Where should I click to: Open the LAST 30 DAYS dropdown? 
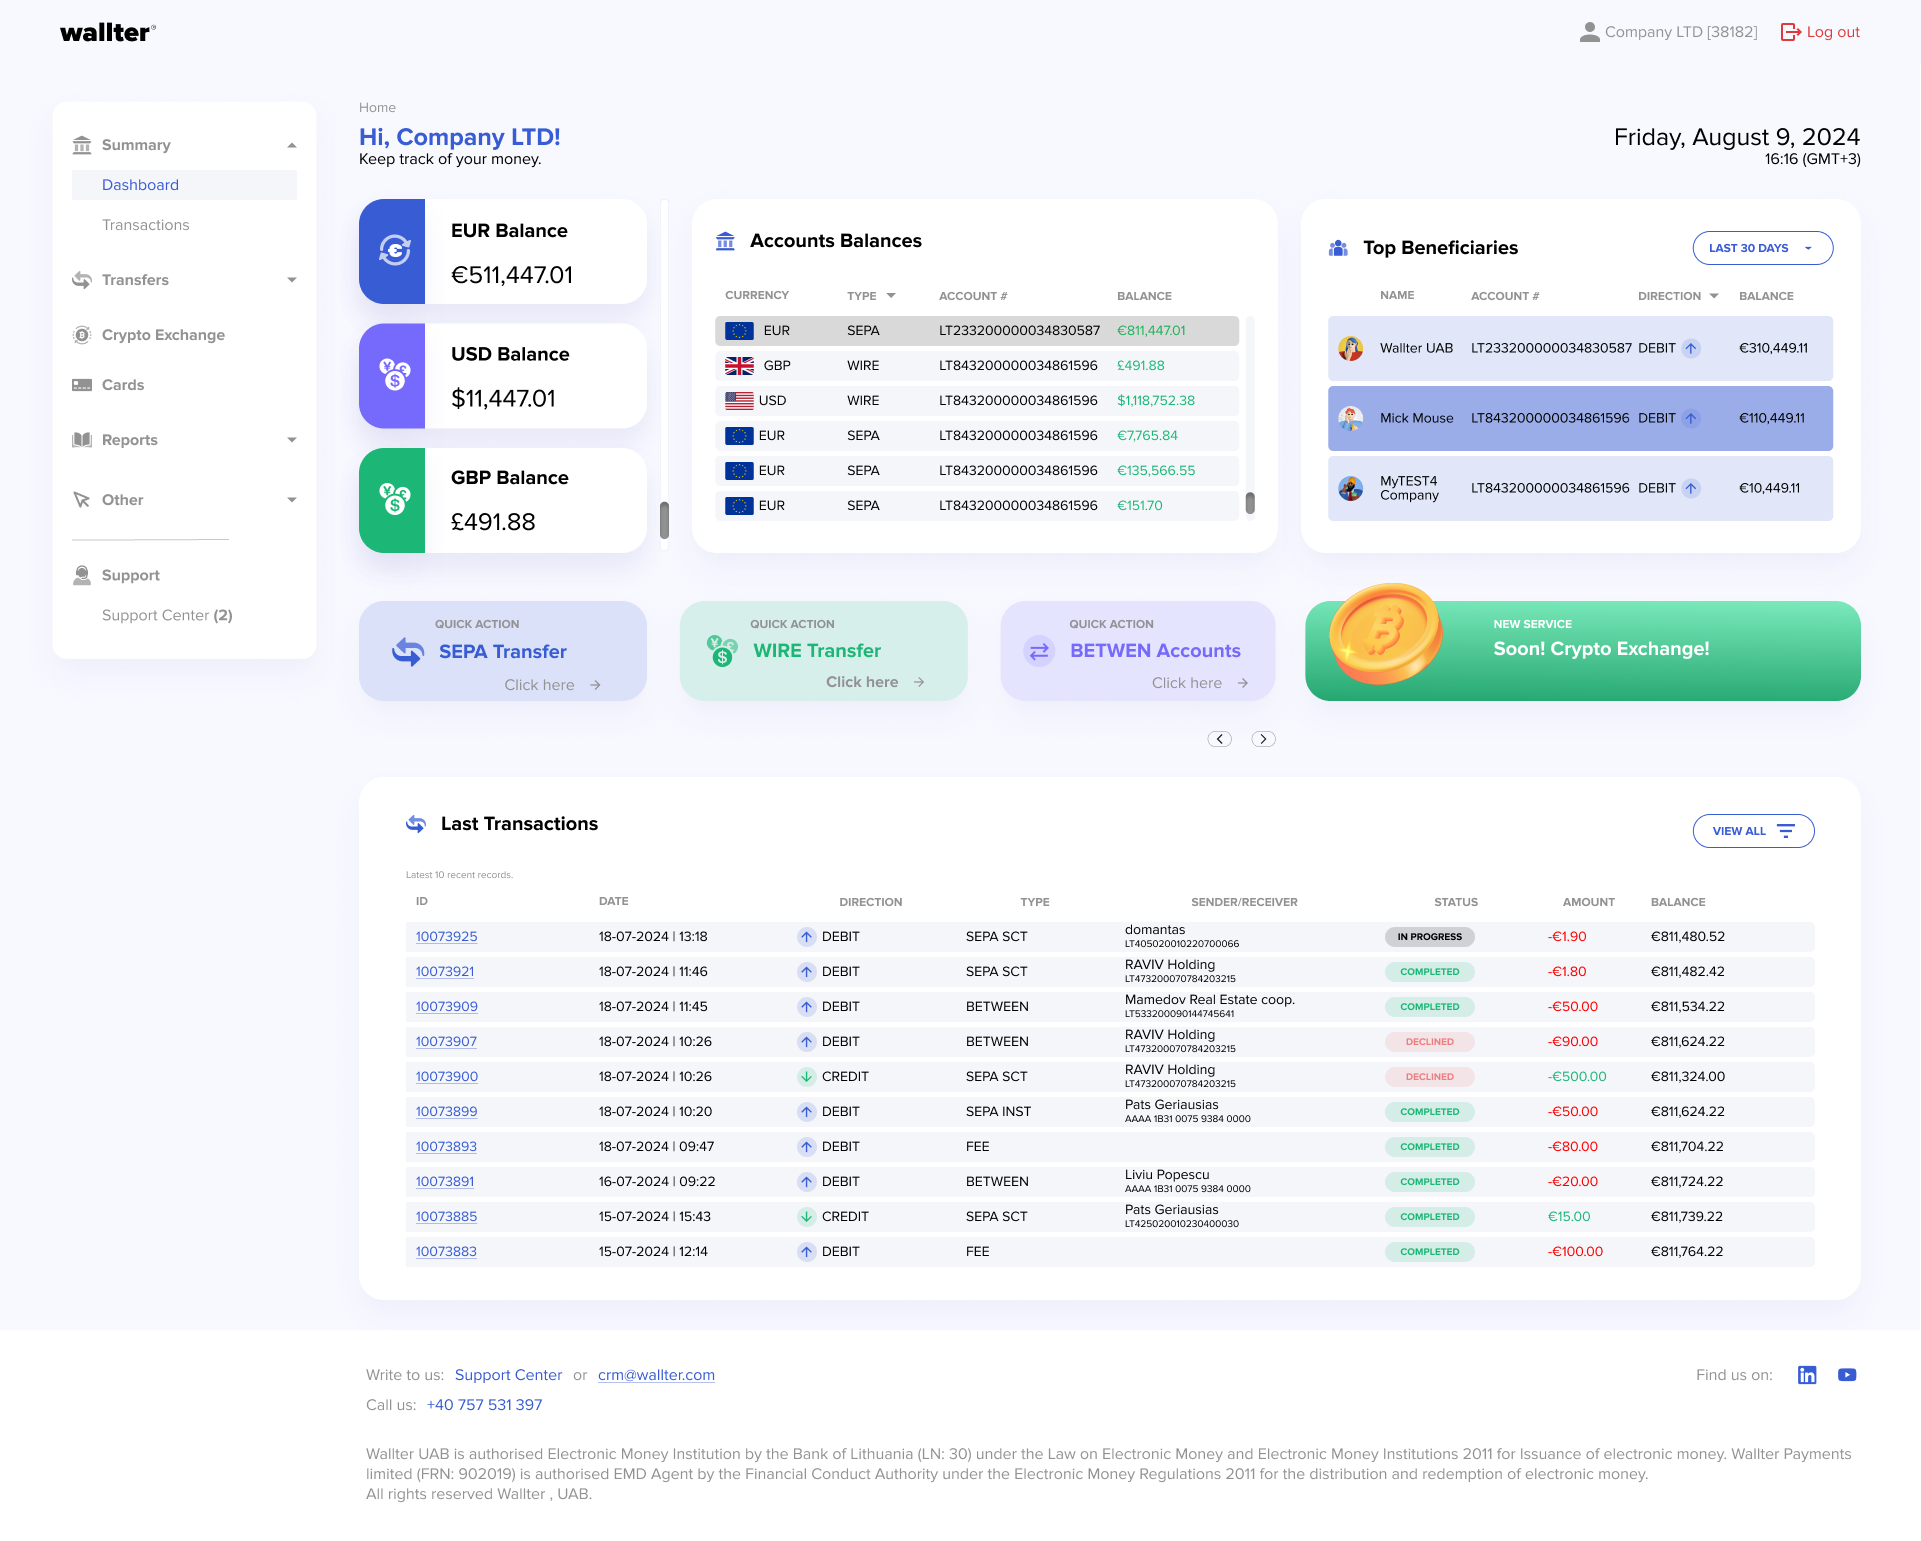[1762, 247]
